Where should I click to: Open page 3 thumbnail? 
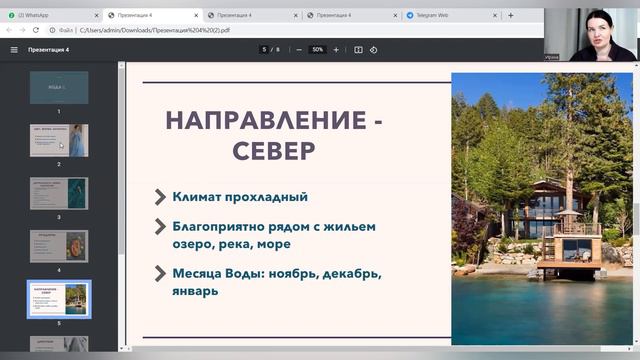tap(59, 193)
